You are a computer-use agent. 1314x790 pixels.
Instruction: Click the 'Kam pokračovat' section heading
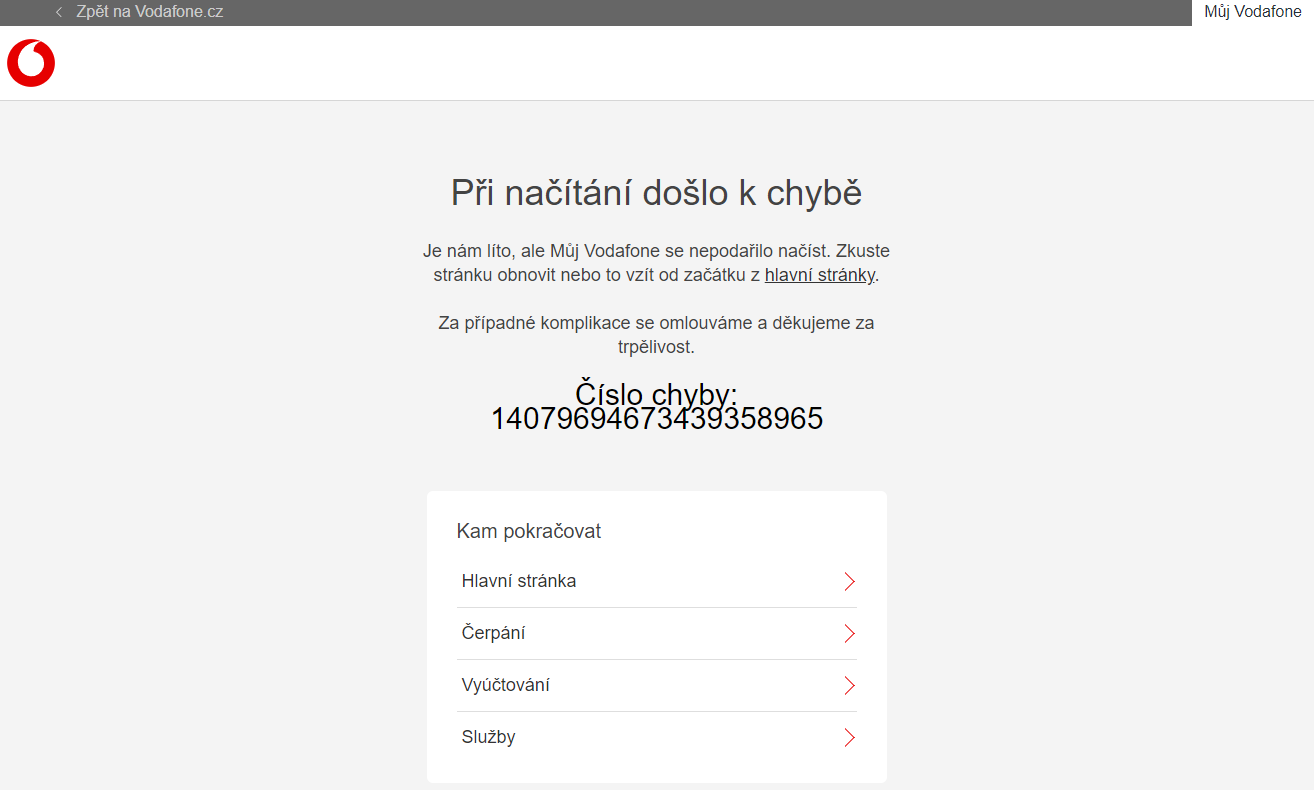tap(529, 531)
